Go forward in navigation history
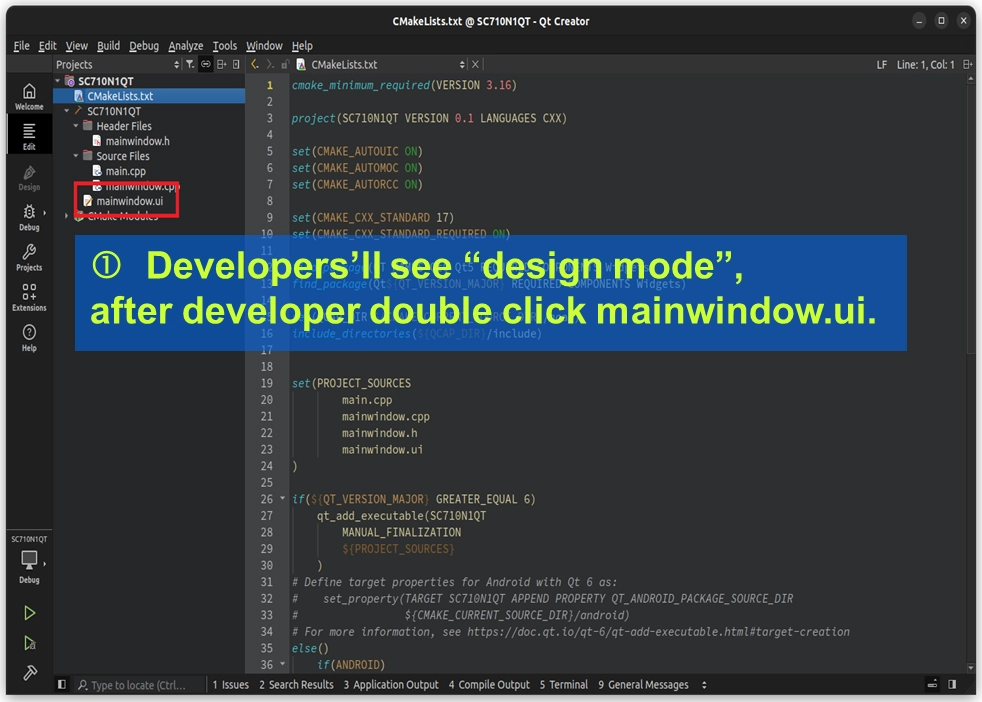The width and height of the screenshot is (982, 702). point(270,64)
